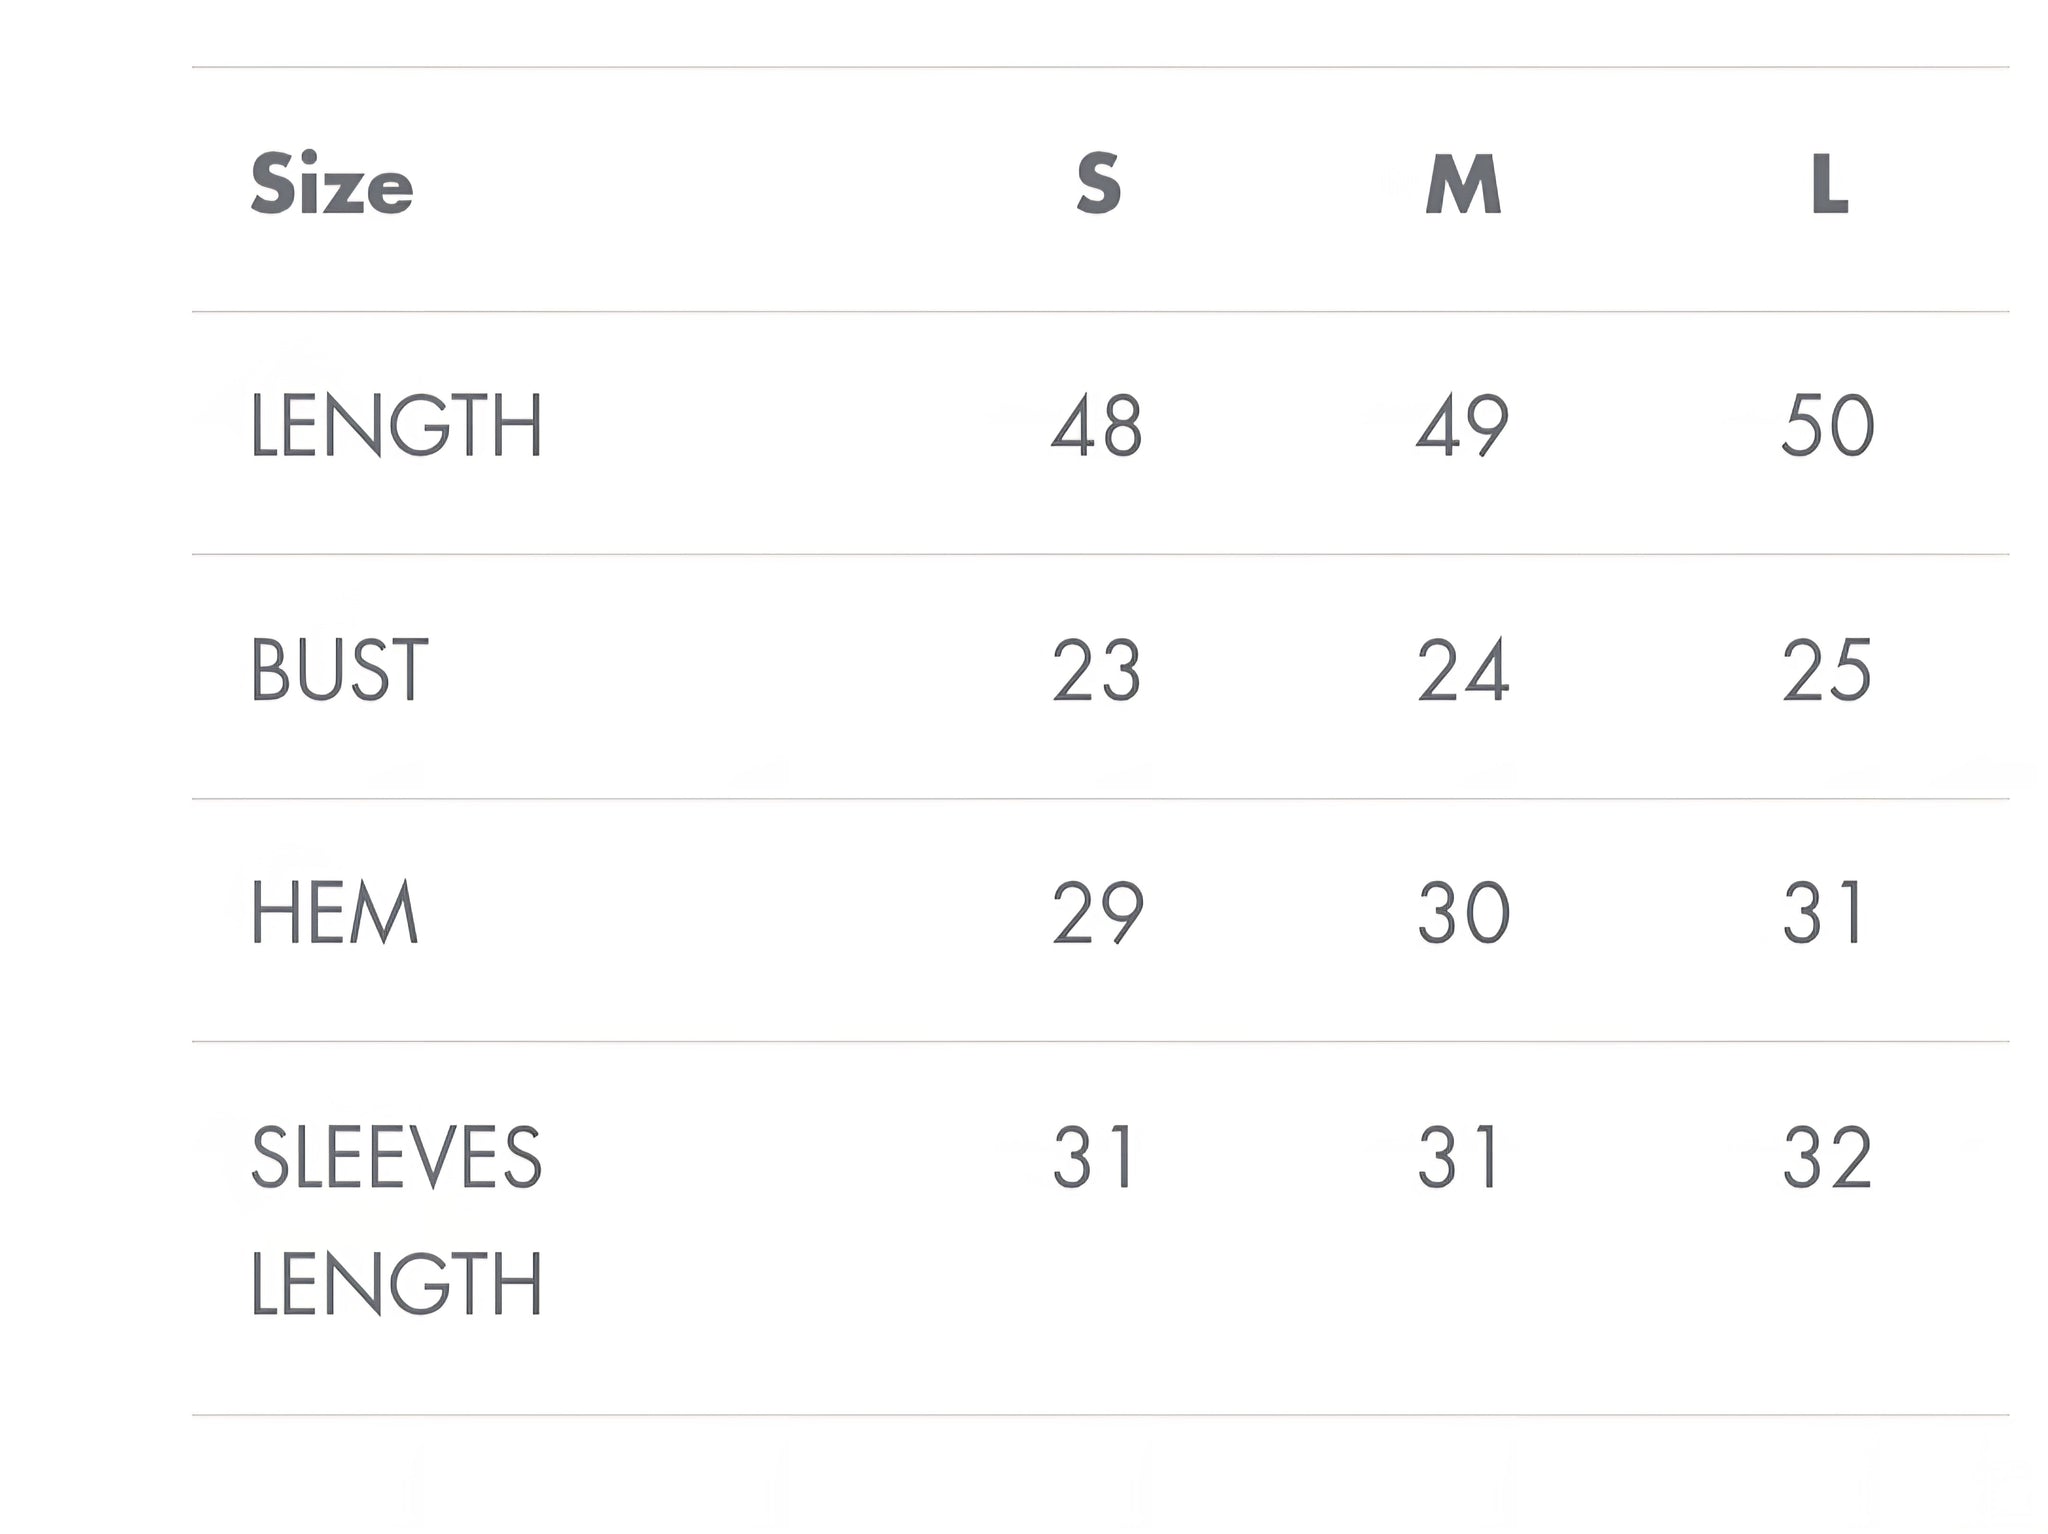The image size is (2048, 1534).
Task: Click the BUST row label
Action: [x=340, y=670]
